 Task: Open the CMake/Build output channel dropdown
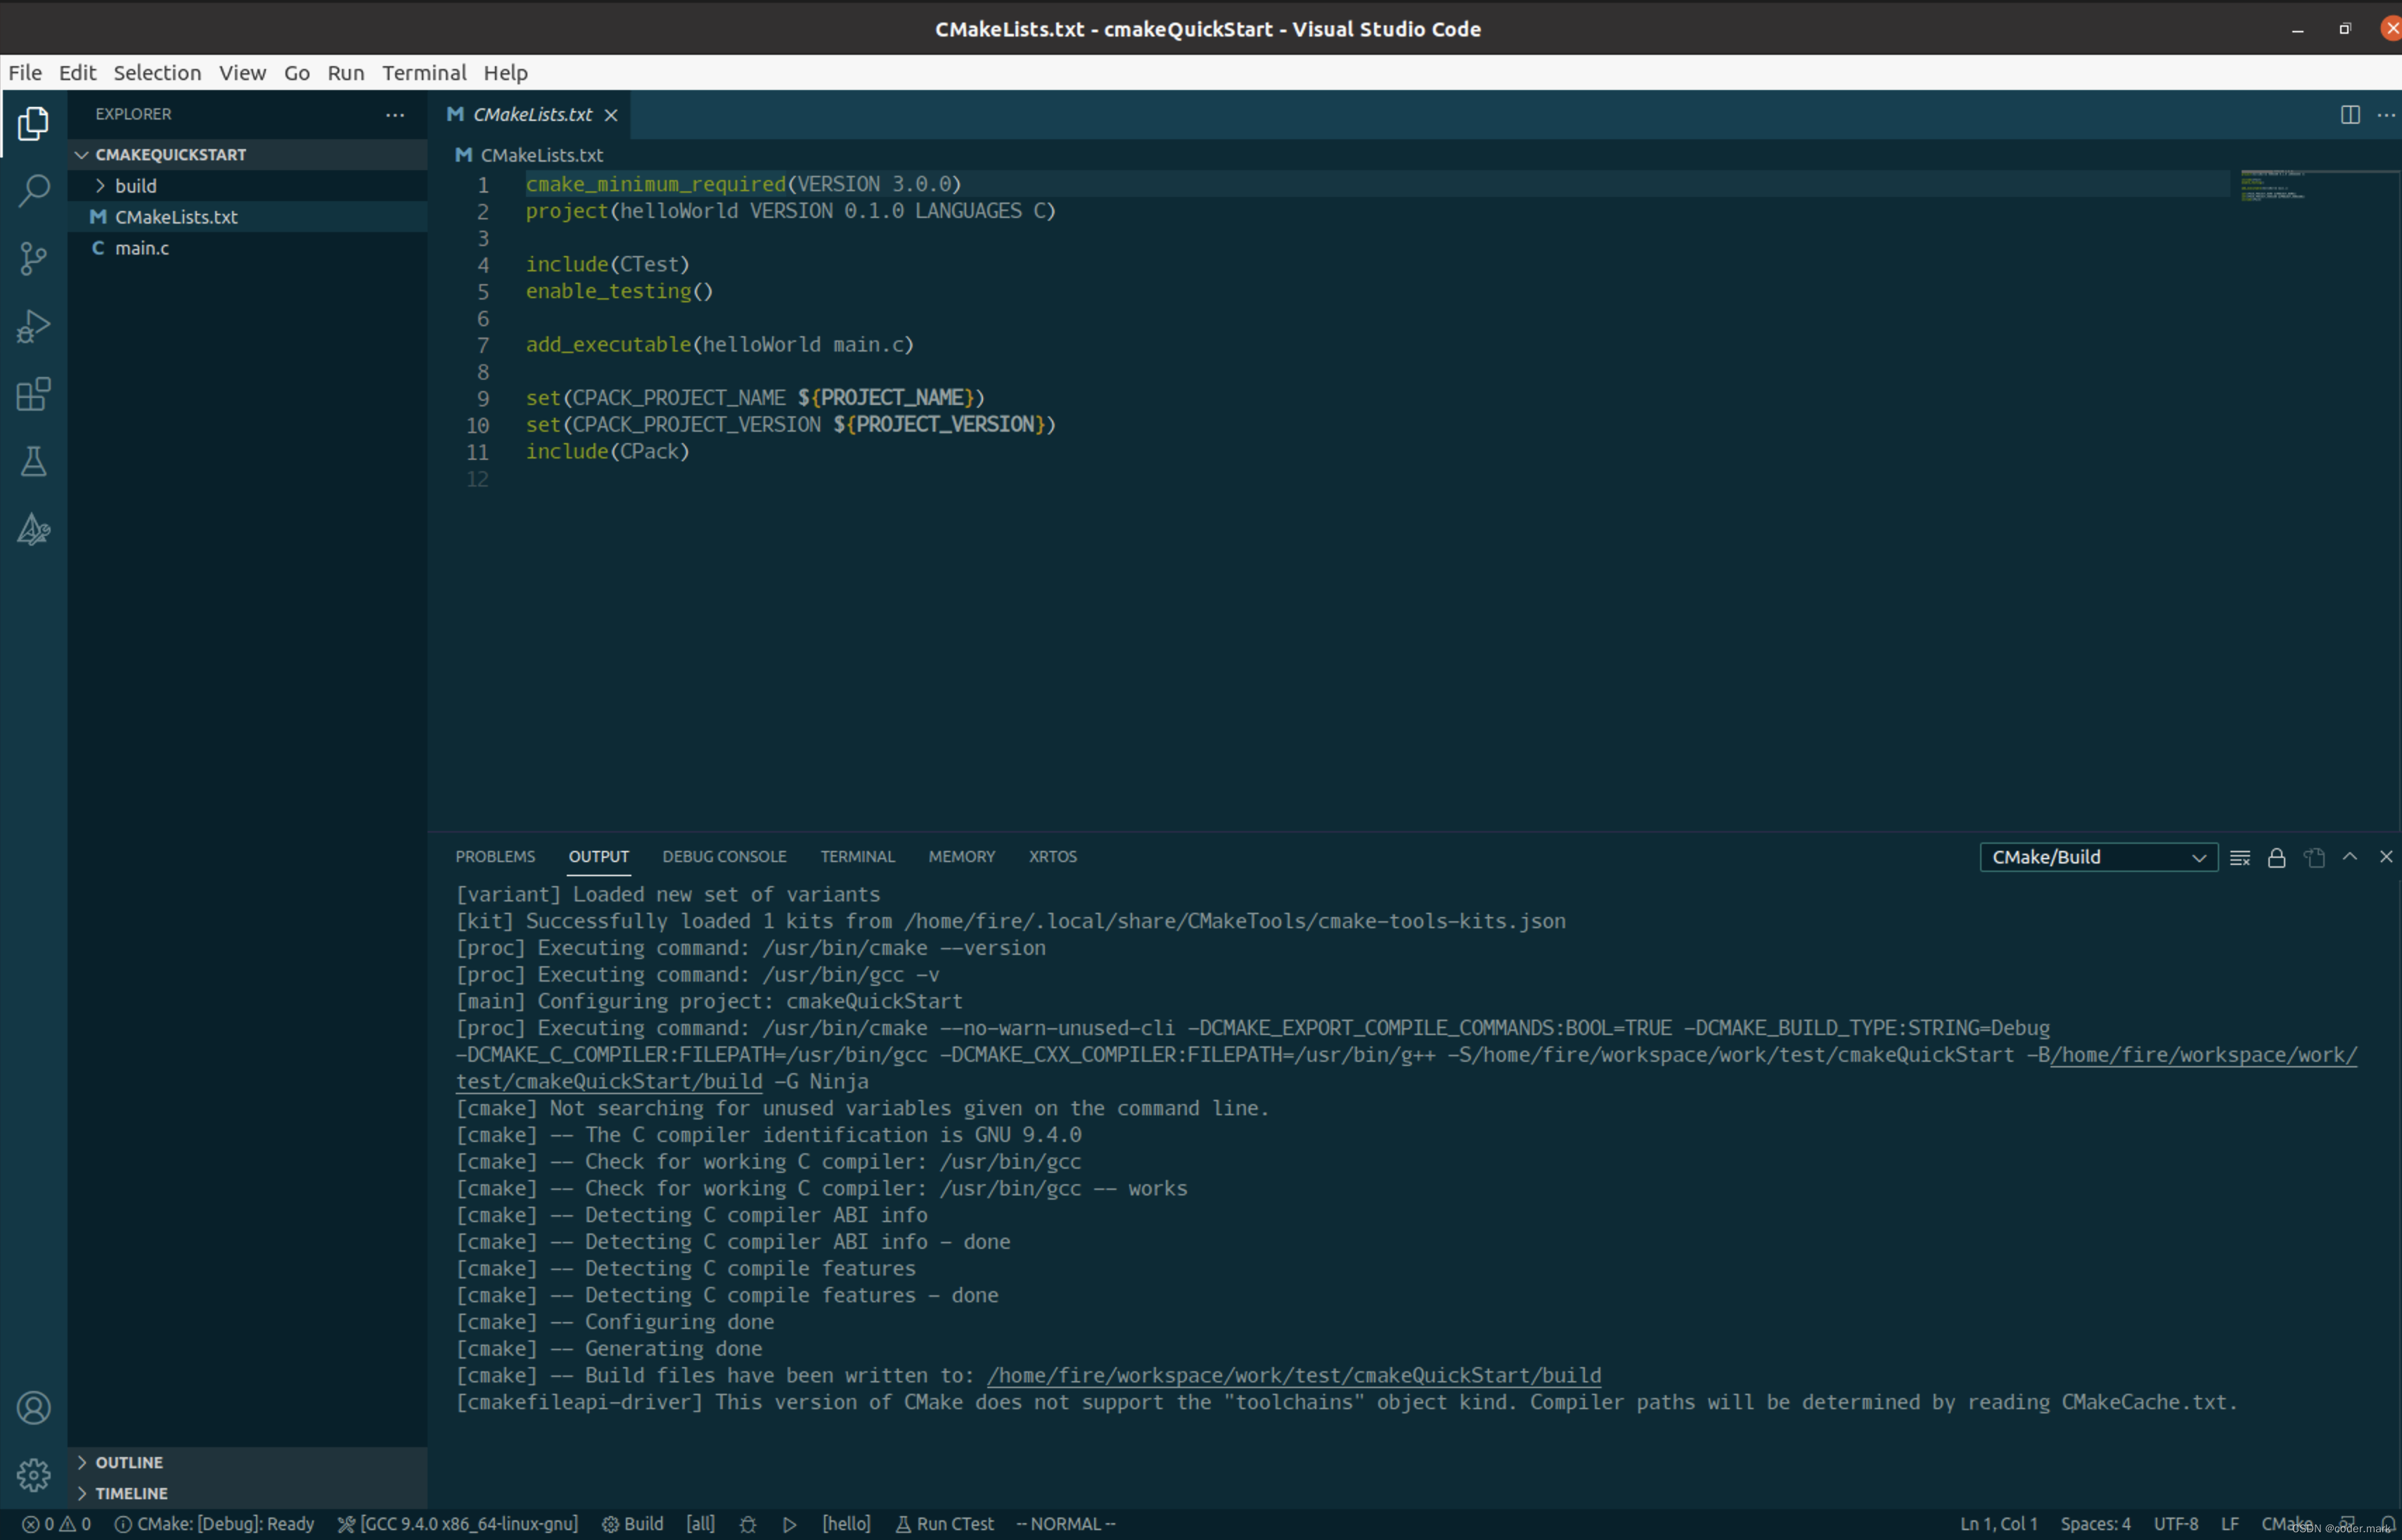coord(2098,857)
